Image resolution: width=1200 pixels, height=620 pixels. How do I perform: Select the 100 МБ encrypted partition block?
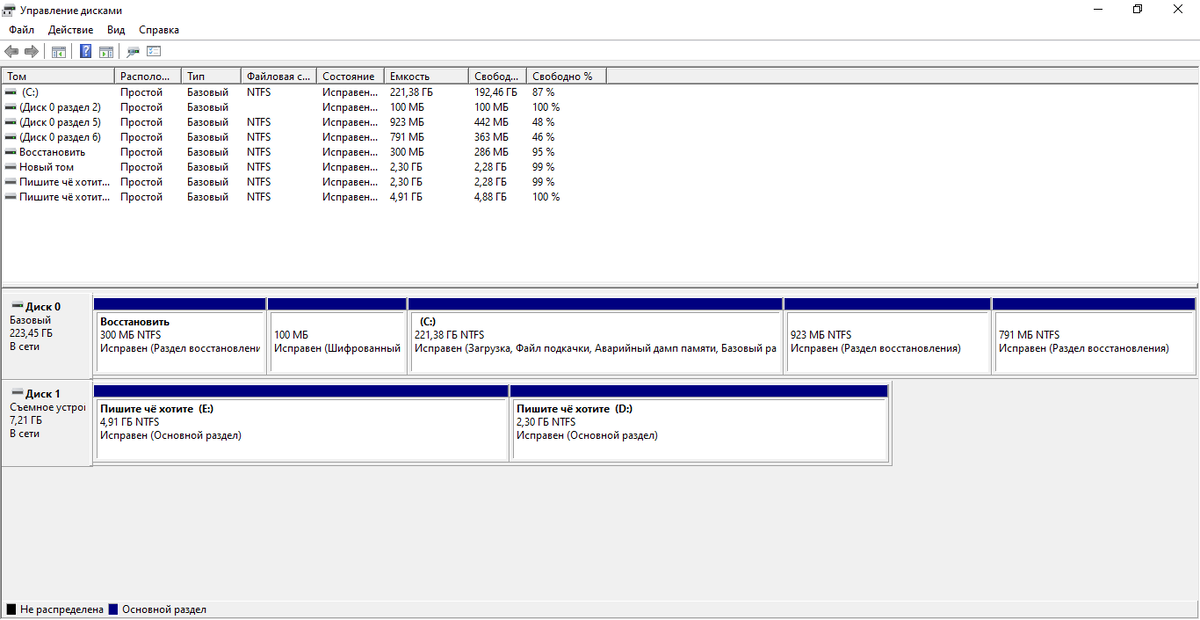[337, 336]
